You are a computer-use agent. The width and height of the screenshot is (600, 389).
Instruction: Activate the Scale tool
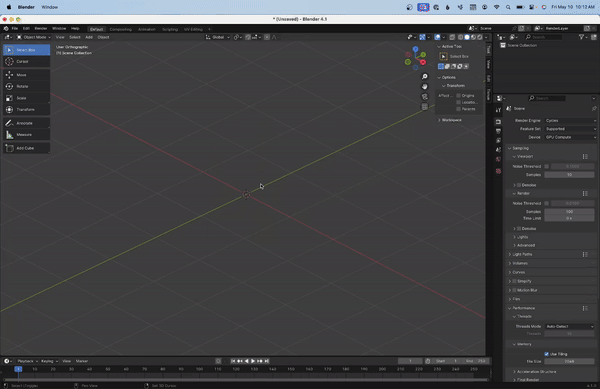pos(26,98)
